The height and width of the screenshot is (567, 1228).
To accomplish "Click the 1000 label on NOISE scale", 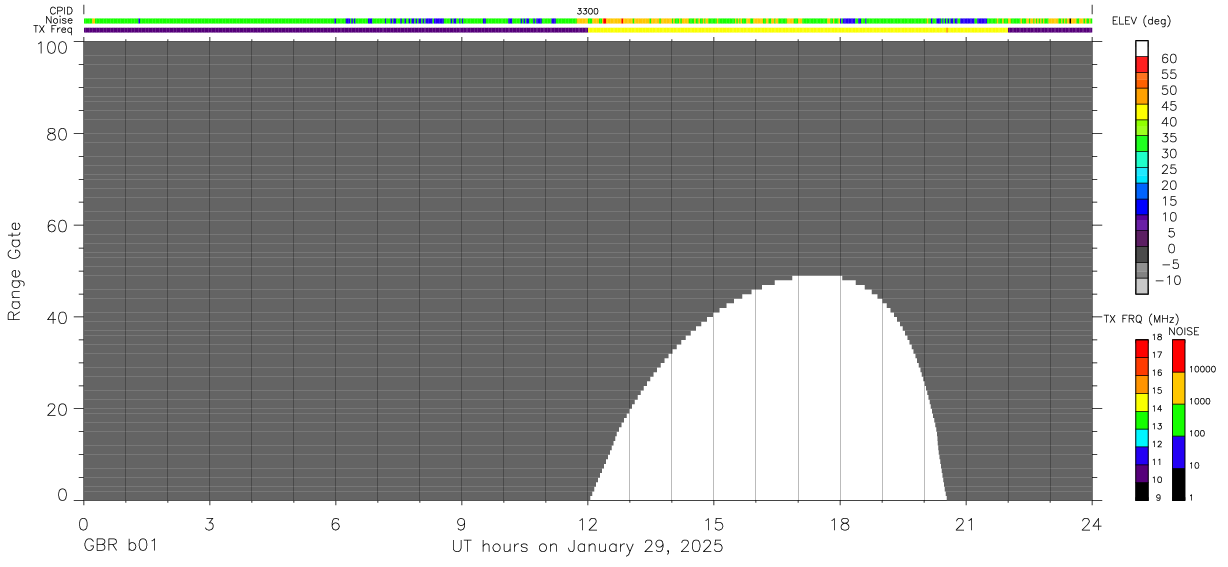I will [x=1200, y=401].
